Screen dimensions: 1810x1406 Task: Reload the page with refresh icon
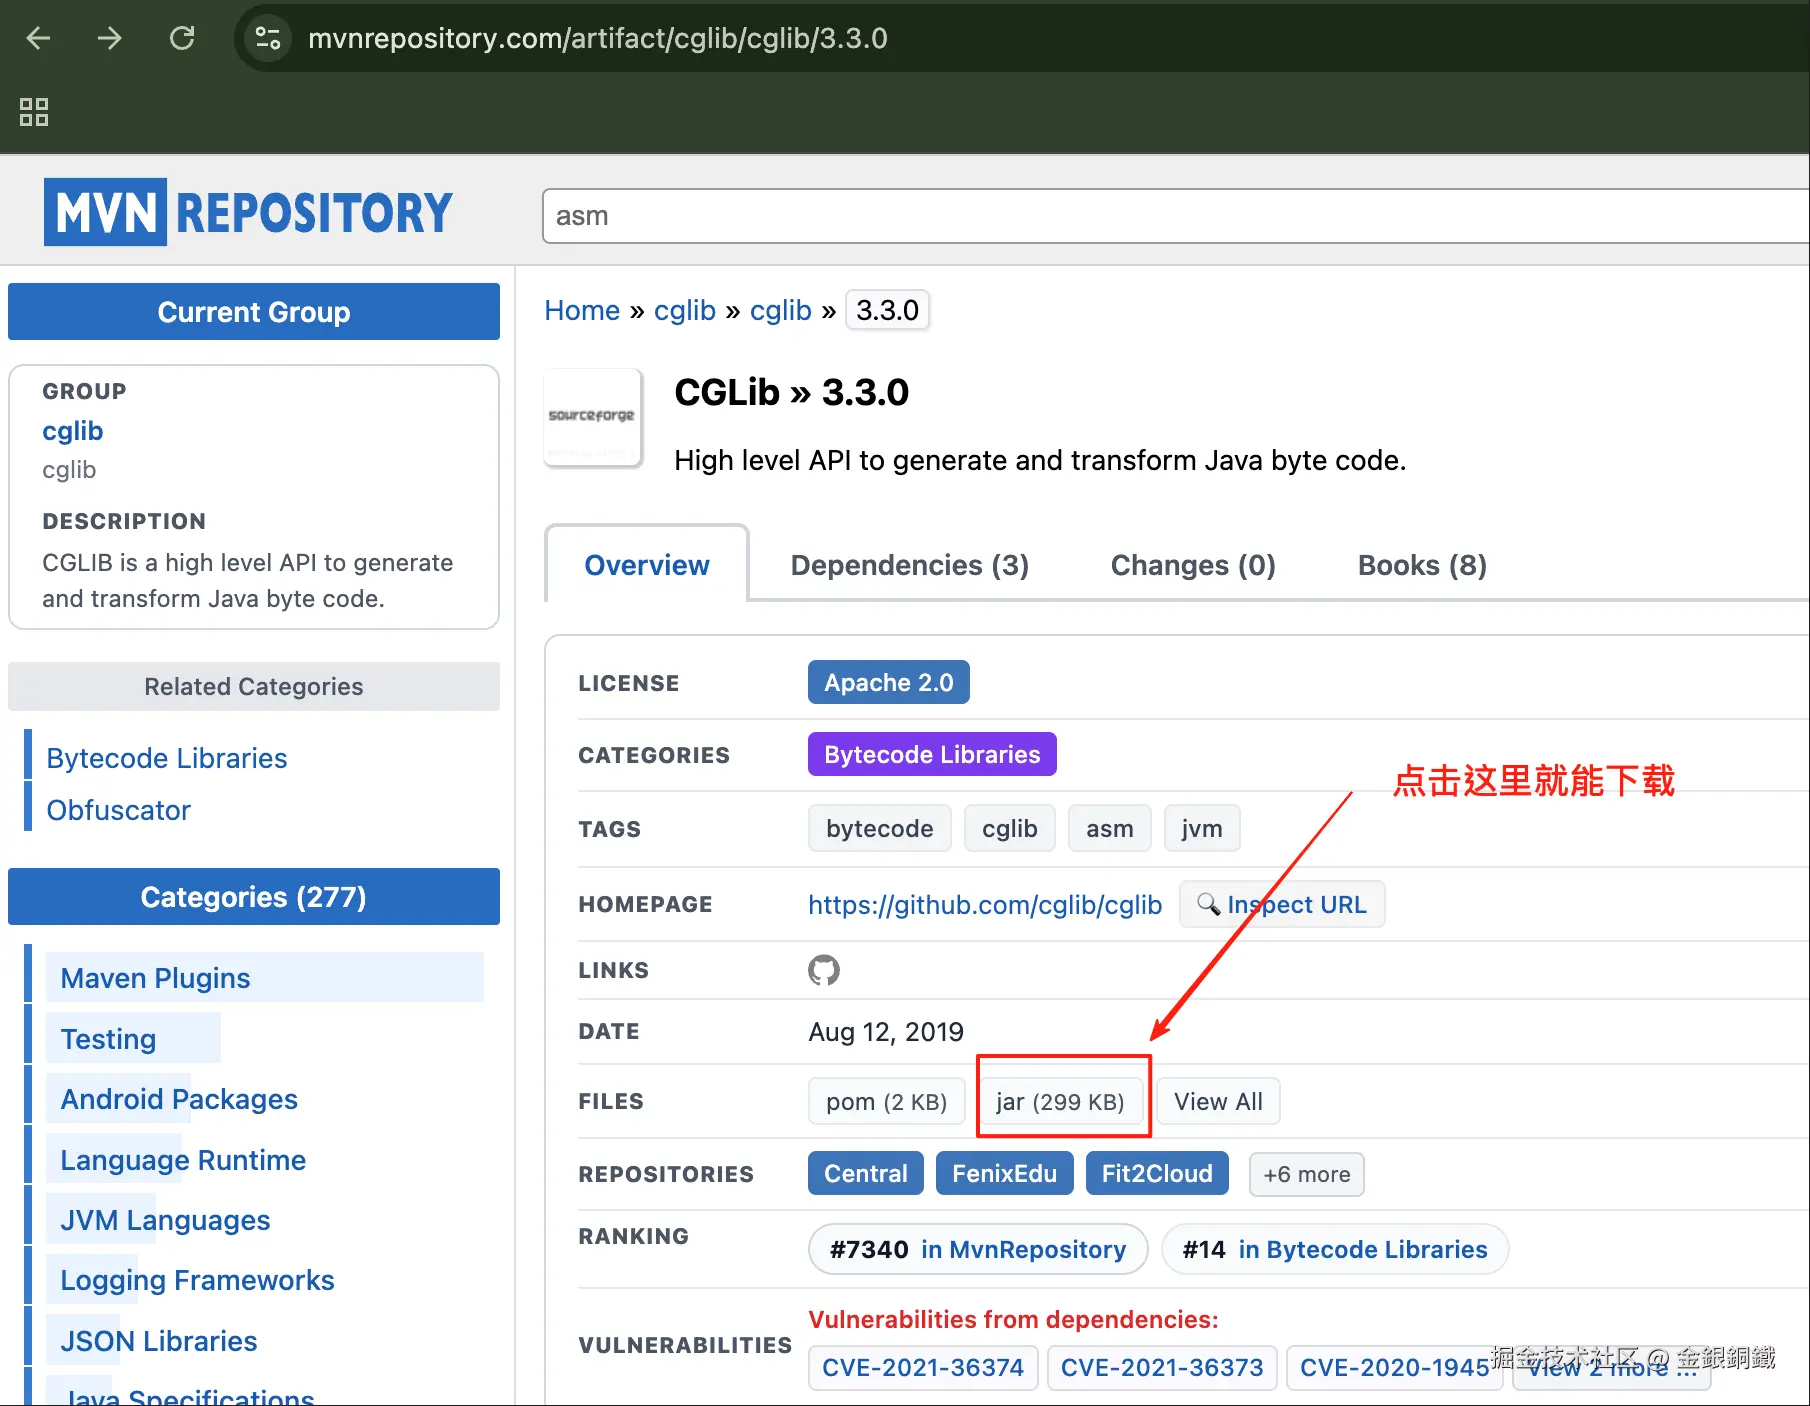pyautogui.click(x=182, y=38)
